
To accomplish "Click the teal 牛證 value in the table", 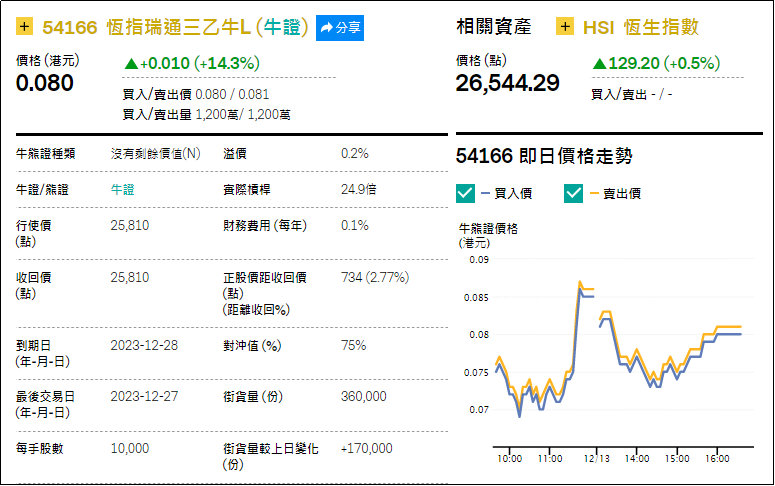I will point(123,189).
